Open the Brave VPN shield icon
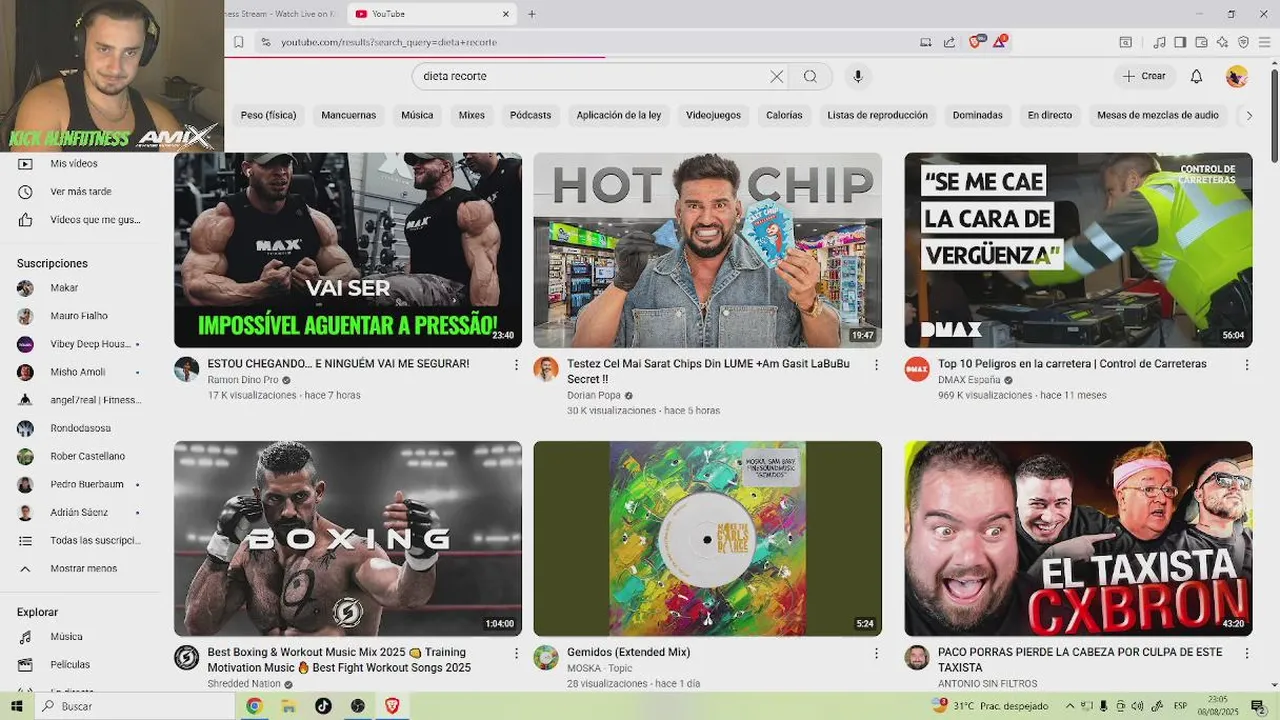Viewport: 1280px width, 720px height. click(x=1243, y=42)
